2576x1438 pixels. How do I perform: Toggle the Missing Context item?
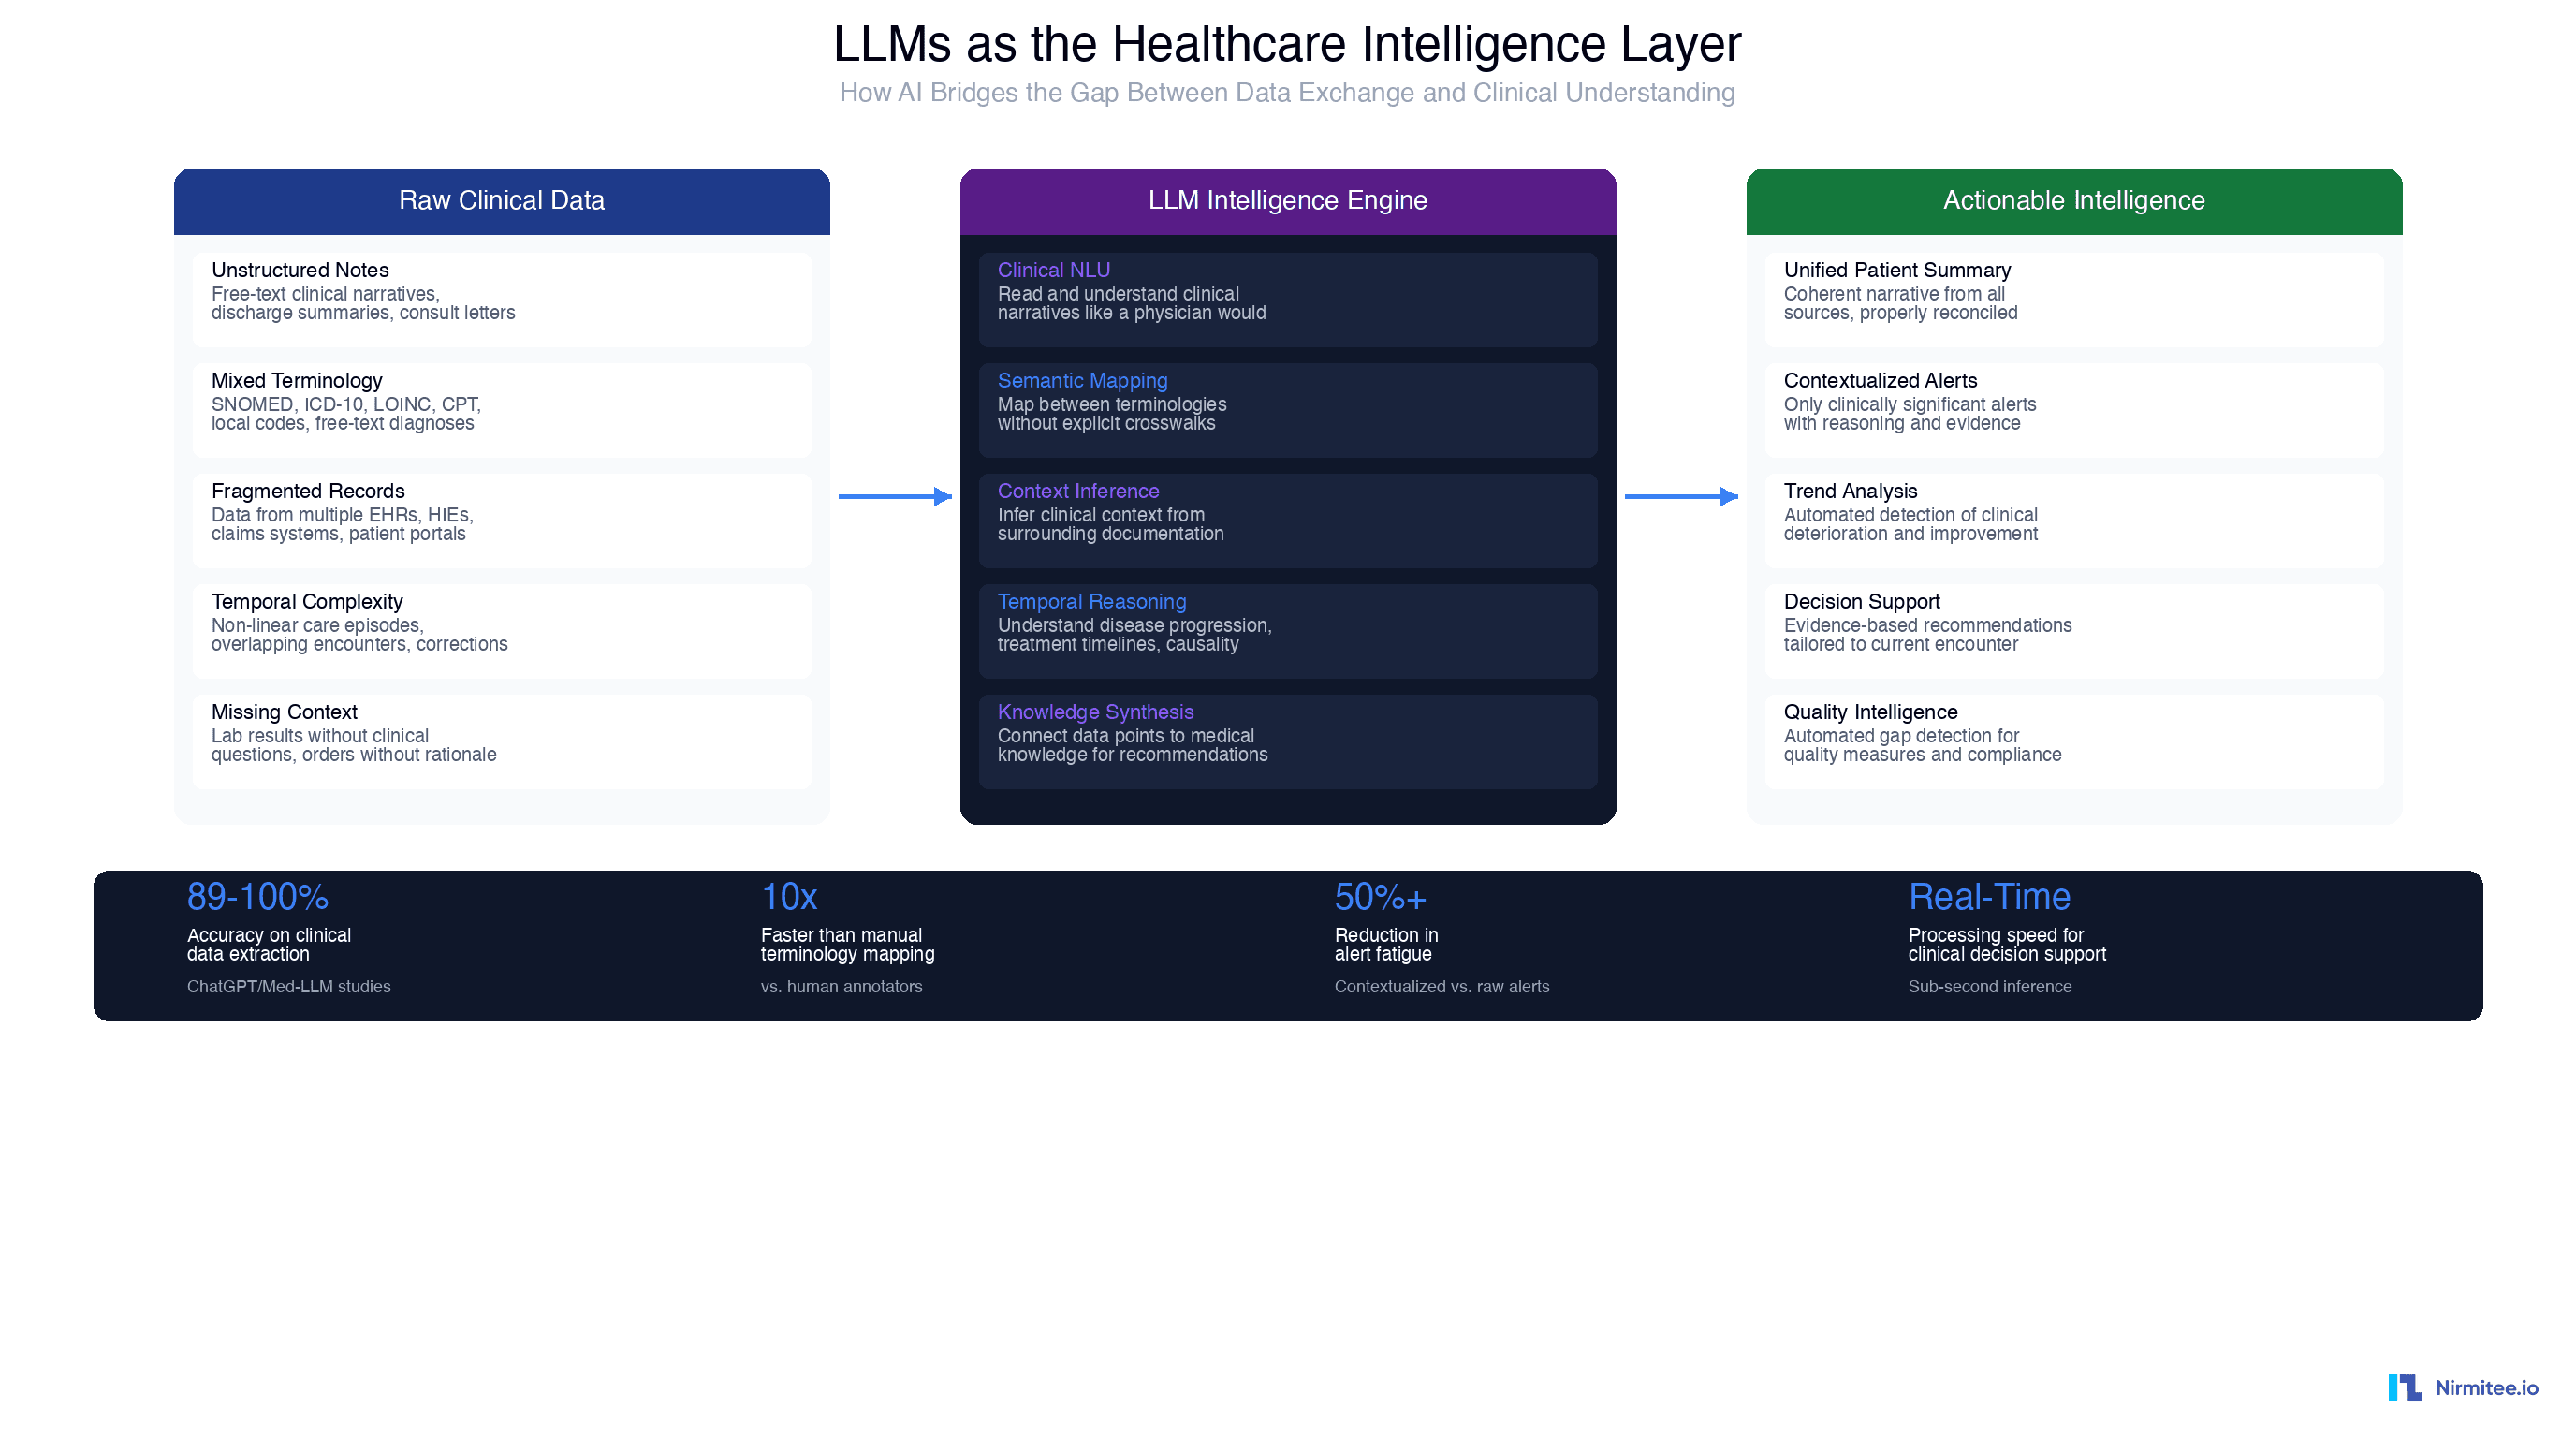502,741
